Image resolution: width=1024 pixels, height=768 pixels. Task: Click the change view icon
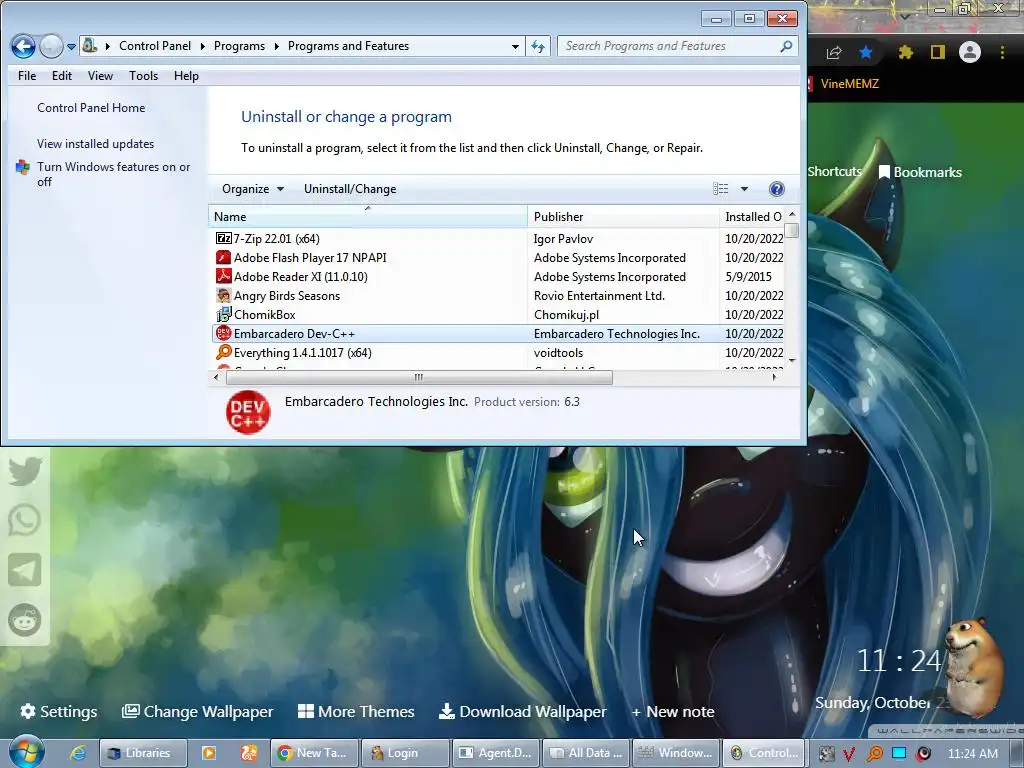pyautogui.click(x=720, y=189)
